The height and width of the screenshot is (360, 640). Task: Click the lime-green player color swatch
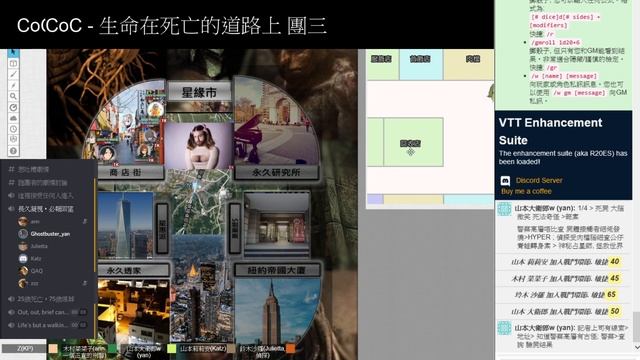(x=172, y=349)
